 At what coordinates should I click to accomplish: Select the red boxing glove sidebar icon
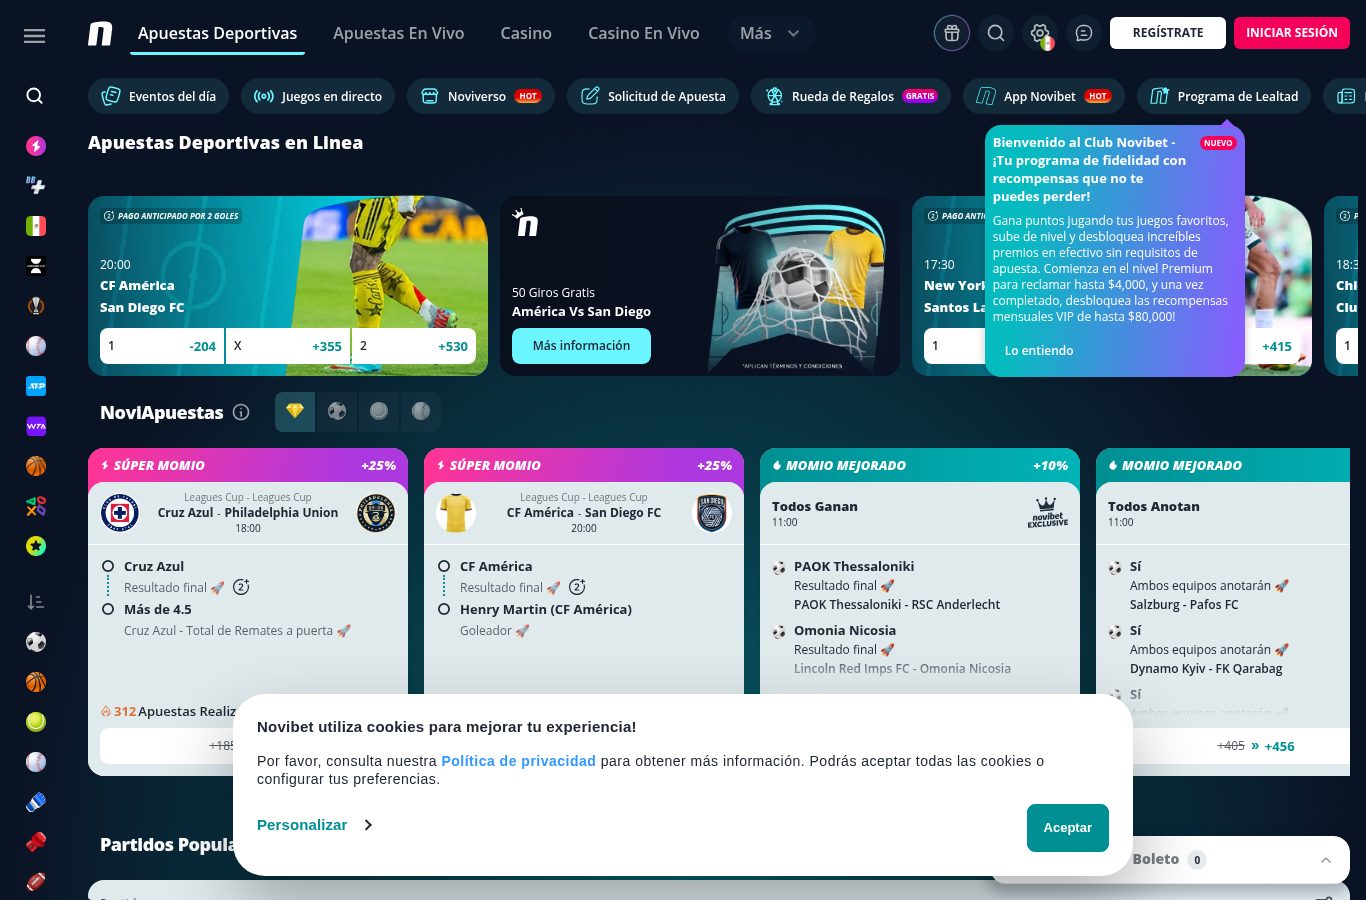[36, 842]
